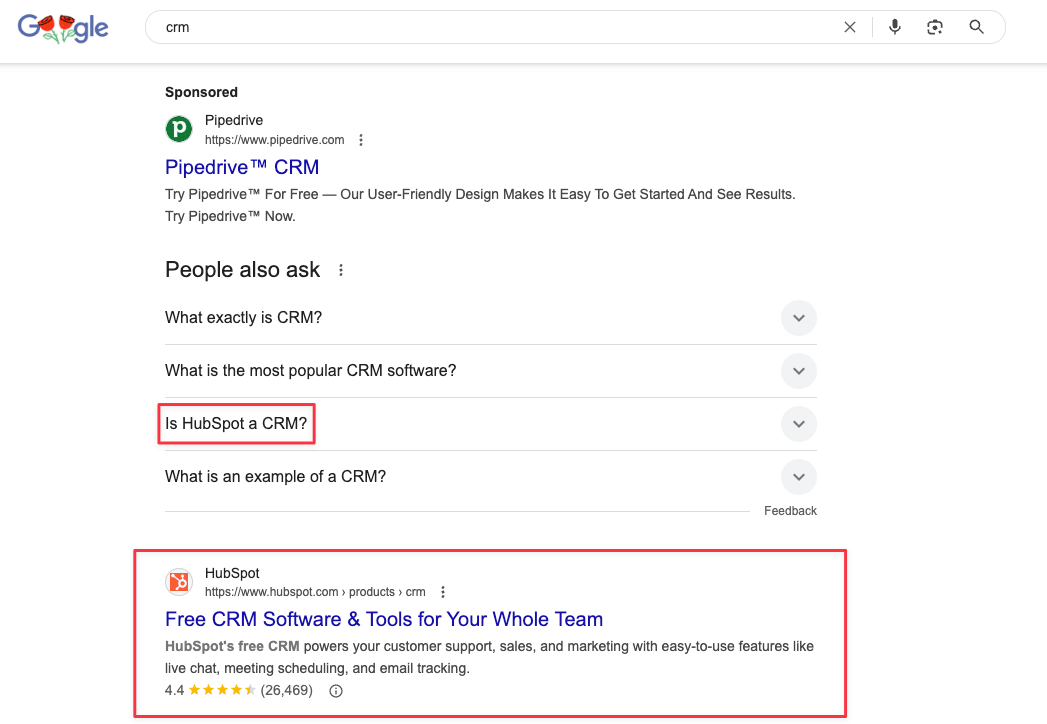The image size is (1047, 724).
Task: Expand "Is HubSpot a CRM?" chevron
Action: click(x=799, y=424)
